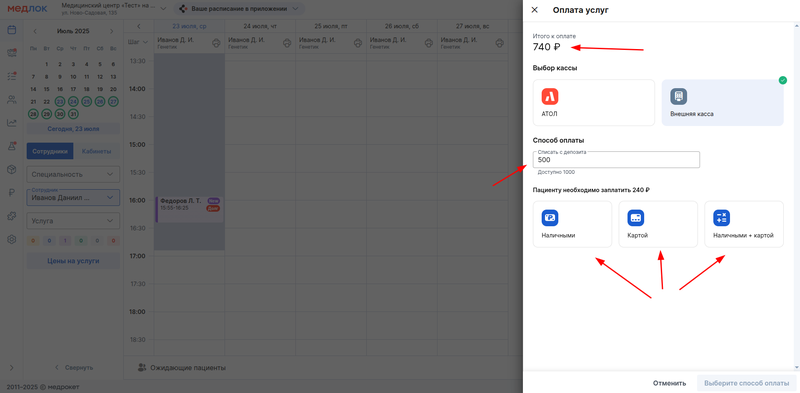Open the calendar icon in sidebar
Image resolution: width=800 pixels, height=393 pixels.
click(11, 30)
